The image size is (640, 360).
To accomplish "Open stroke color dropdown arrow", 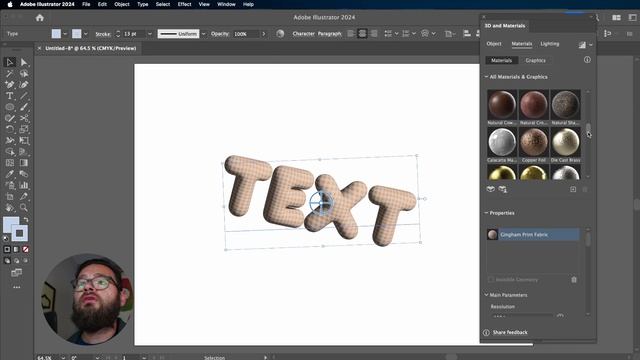I will pos(85,34).
